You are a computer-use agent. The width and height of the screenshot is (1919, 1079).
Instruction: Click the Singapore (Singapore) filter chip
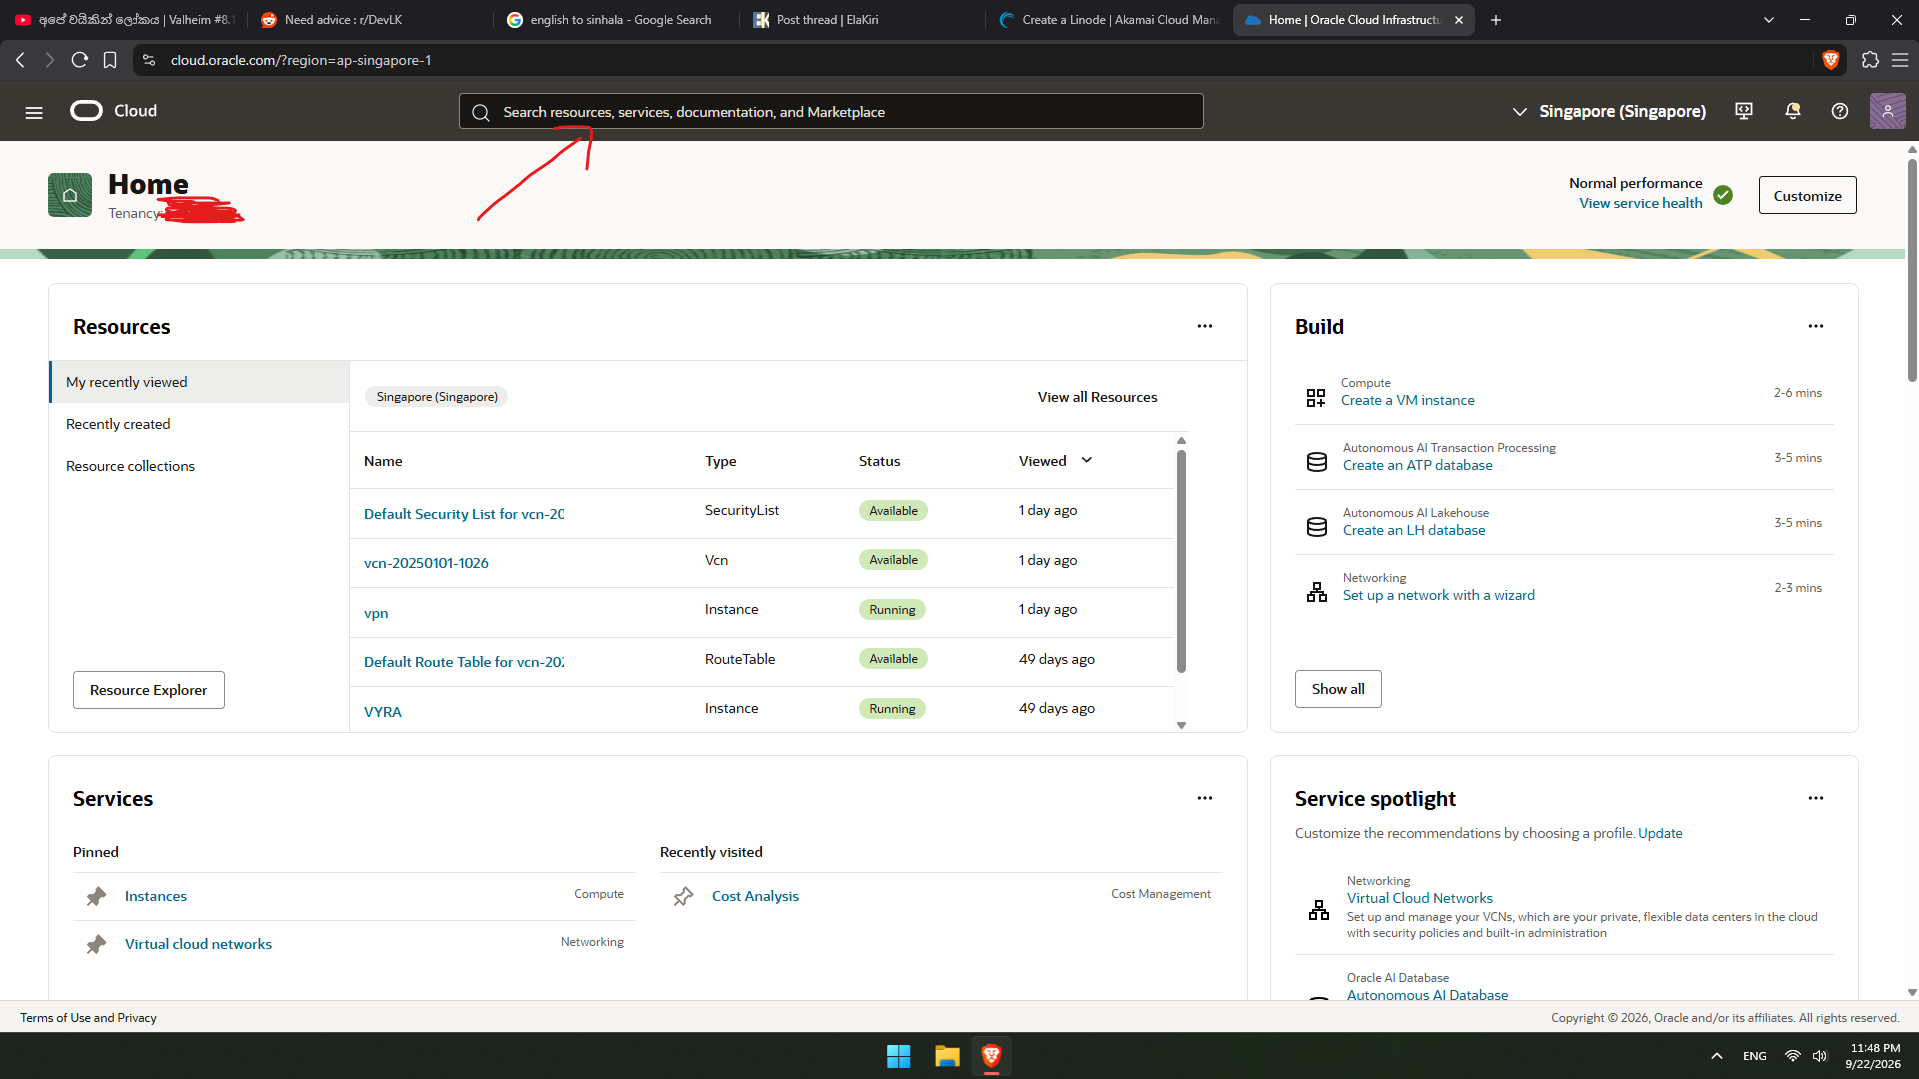(437, 397)
